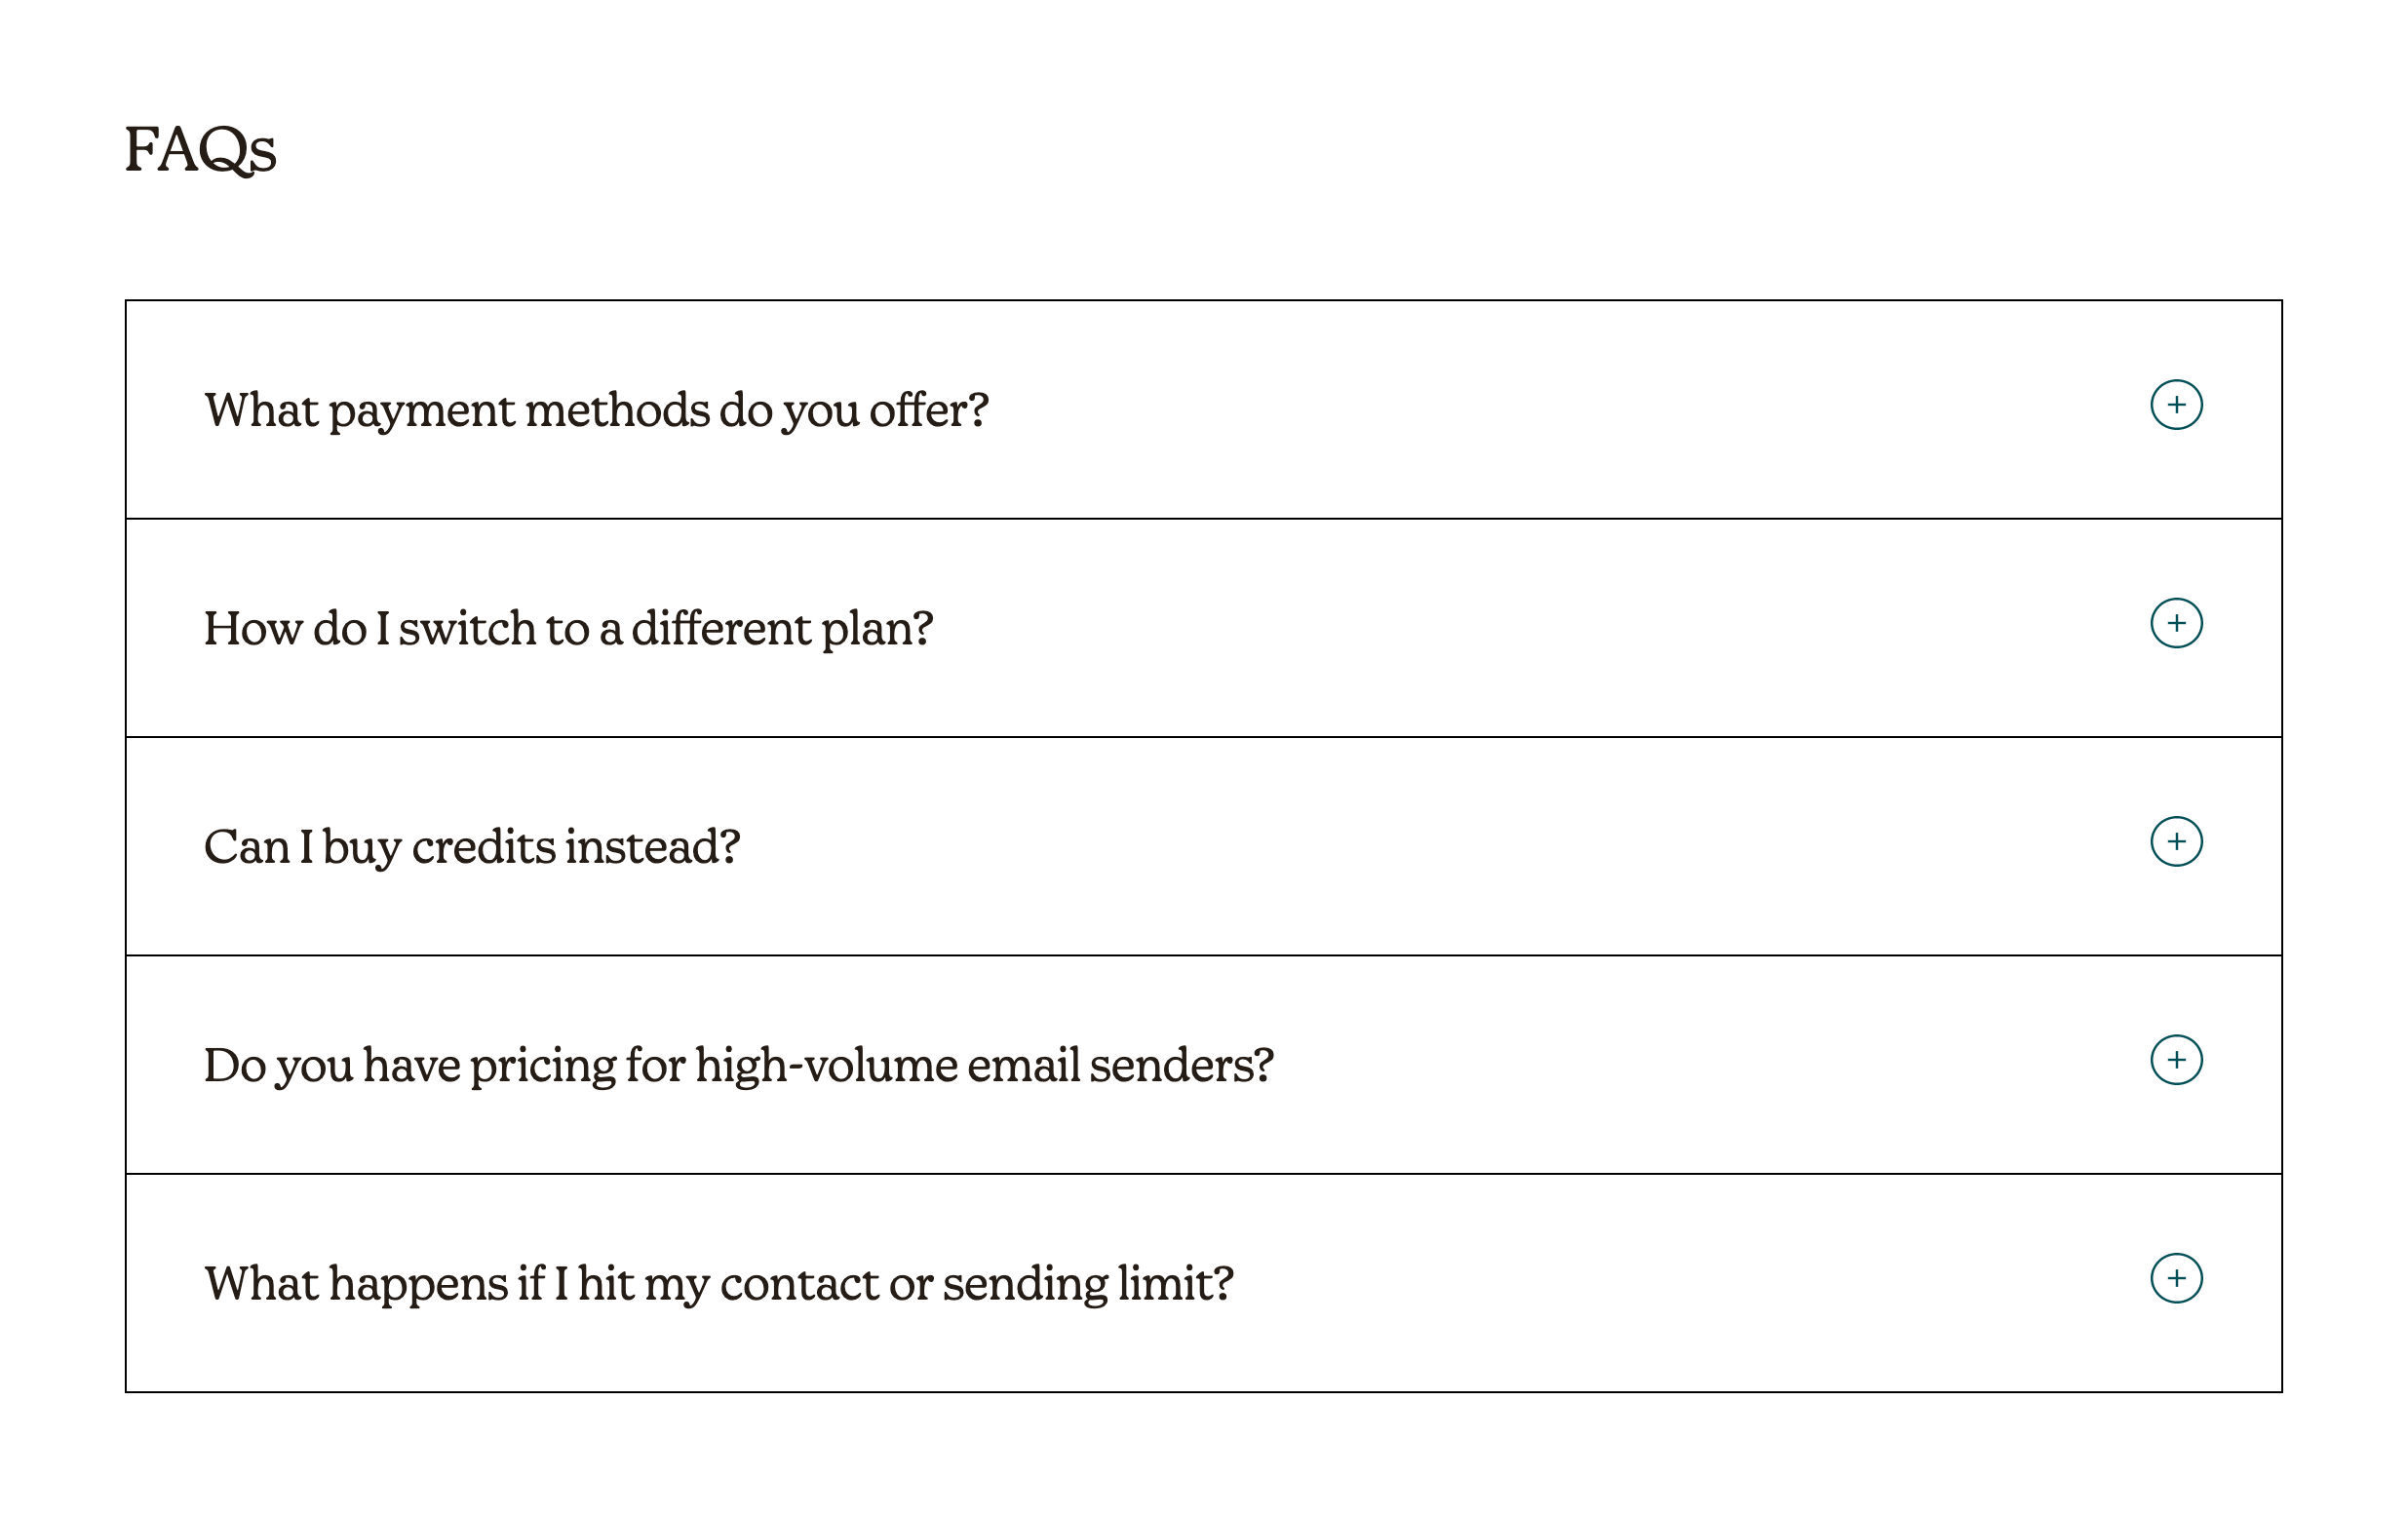Expand the 'Can I buy credits instead?' question
This screenshot has height=1518, width=2408.
click(473, 845)
